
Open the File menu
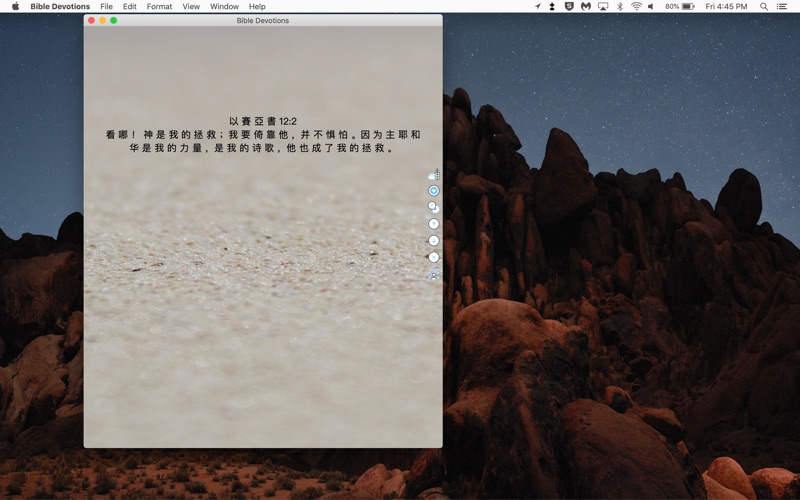106,6
